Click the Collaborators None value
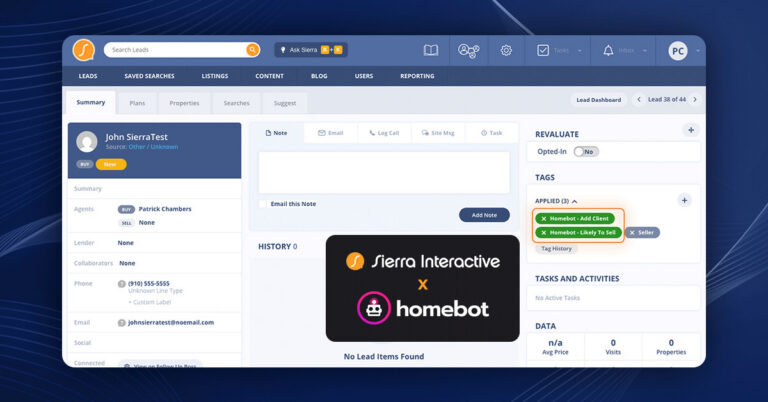Image resolution: width=768 pixels, height=402 pixels. (x=127, y=263)
